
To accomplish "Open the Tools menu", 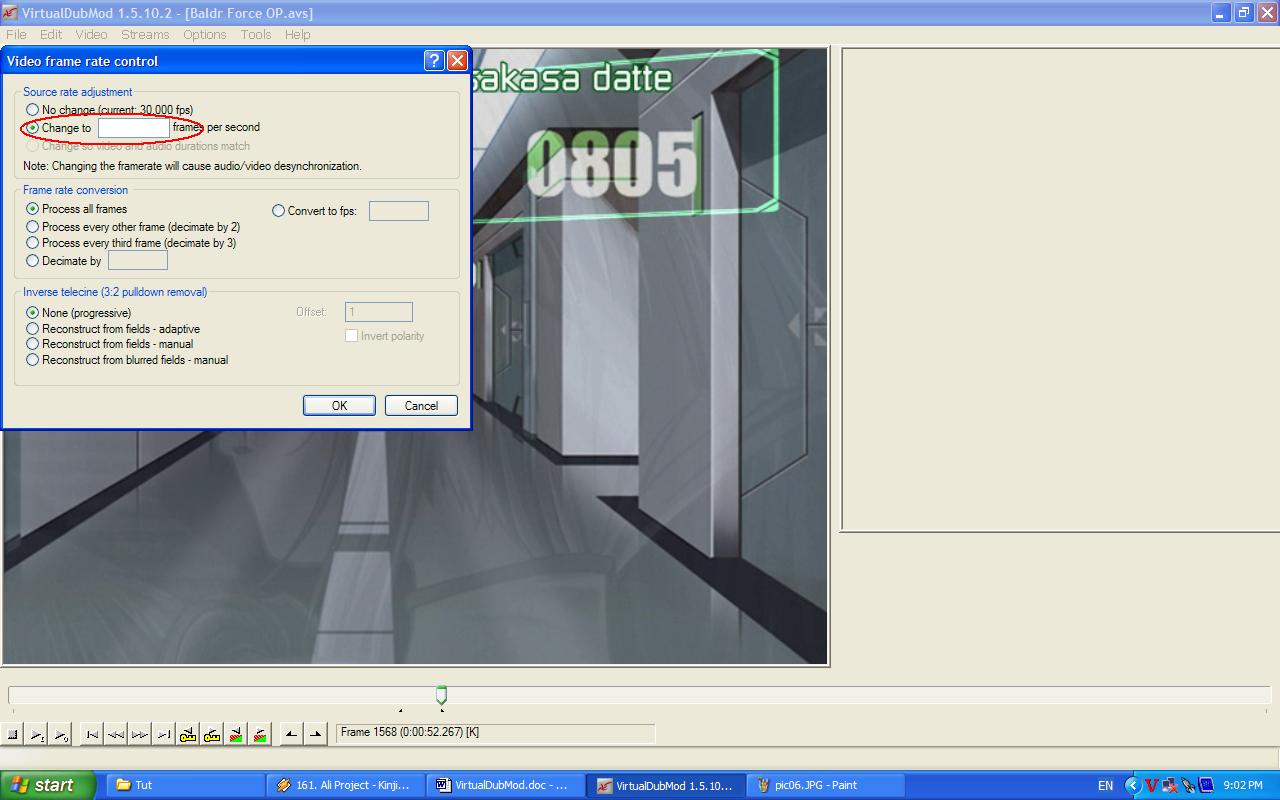I will tap(256, 34).
